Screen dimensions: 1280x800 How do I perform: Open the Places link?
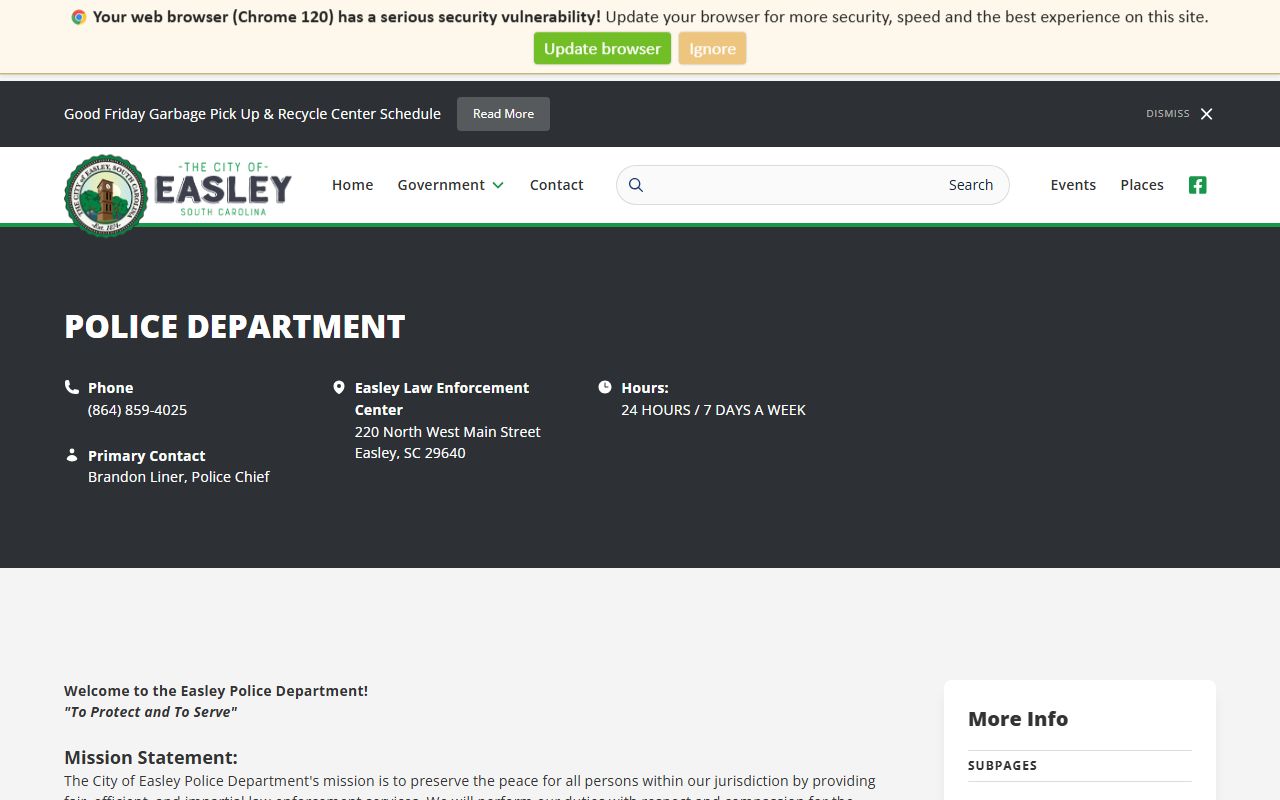(1142, 185)
